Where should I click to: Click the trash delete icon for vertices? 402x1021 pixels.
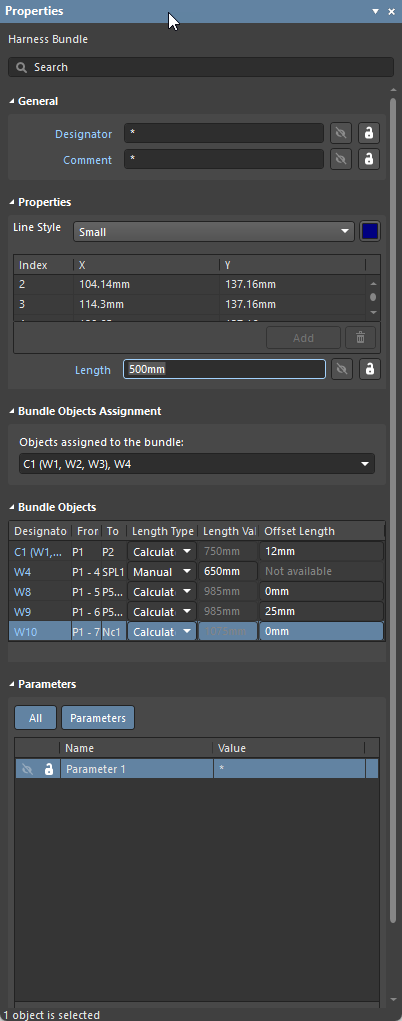pyautogui.click(x=360, y=338)
